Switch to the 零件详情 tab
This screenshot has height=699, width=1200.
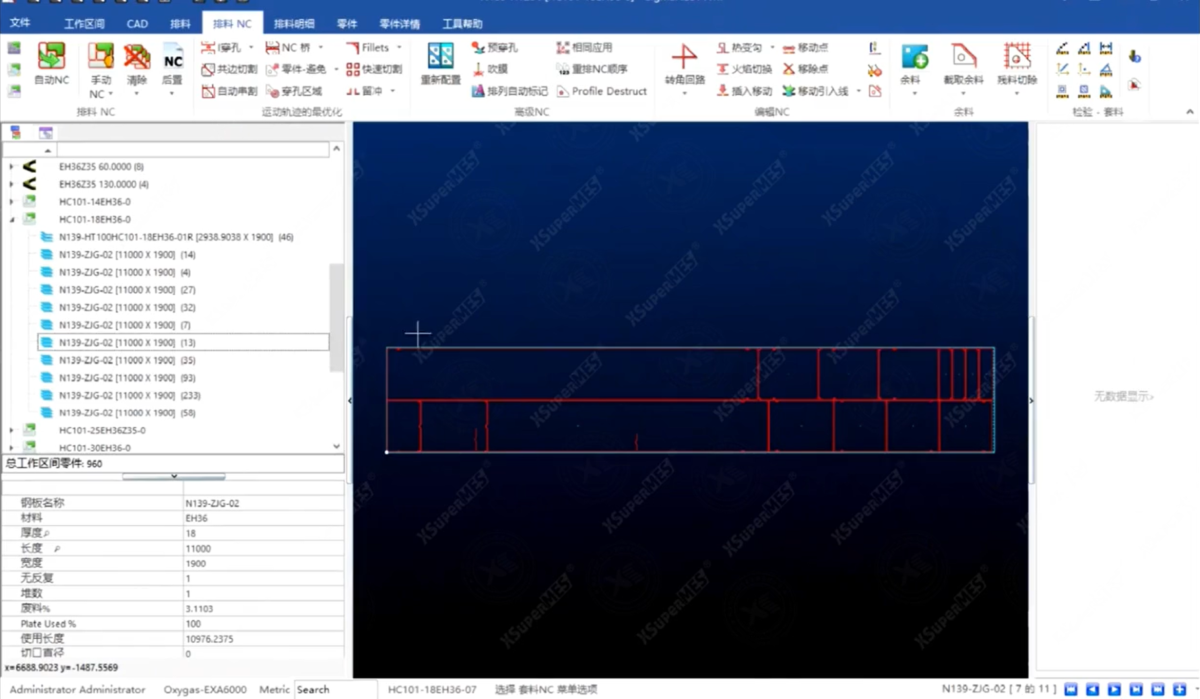400,23
